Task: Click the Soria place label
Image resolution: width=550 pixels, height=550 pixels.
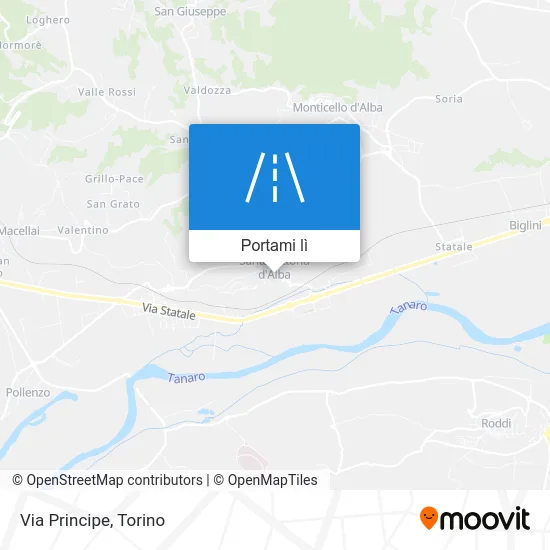Action: (449, 99)
